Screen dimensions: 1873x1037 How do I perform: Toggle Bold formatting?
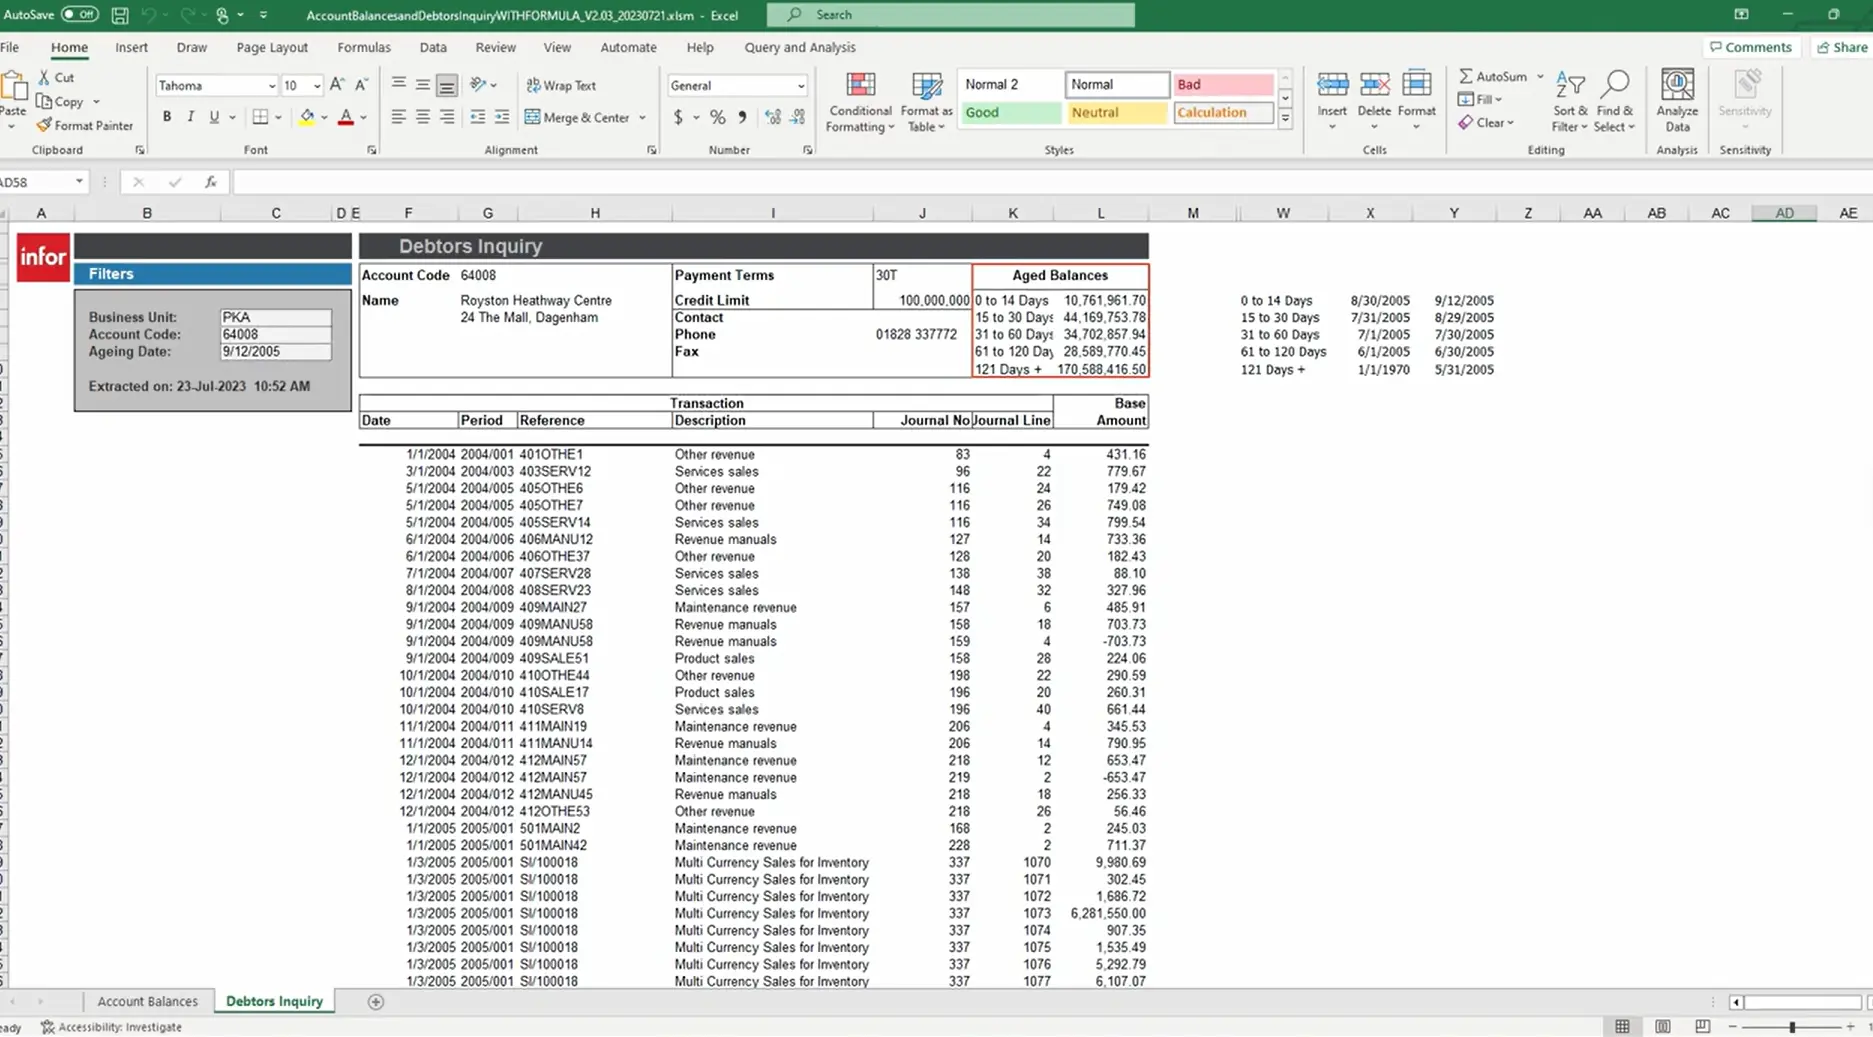167,117
